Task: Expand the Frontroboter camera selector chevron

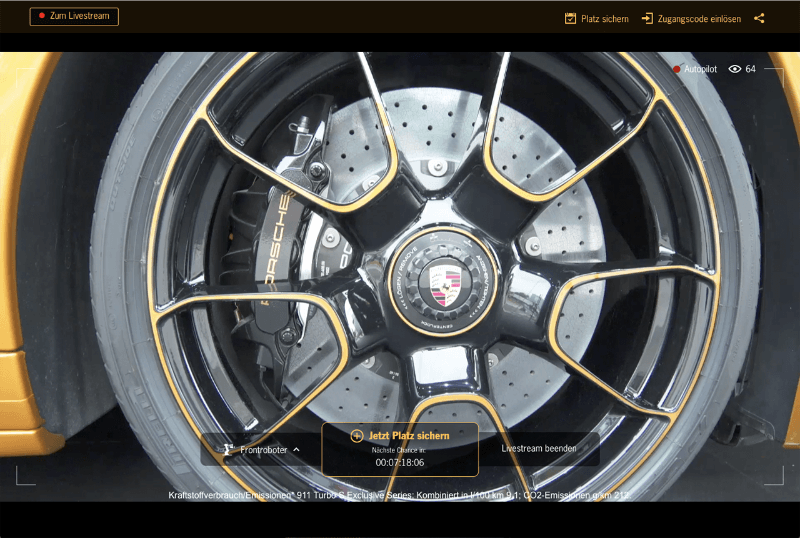Action: tap(296, 449)
